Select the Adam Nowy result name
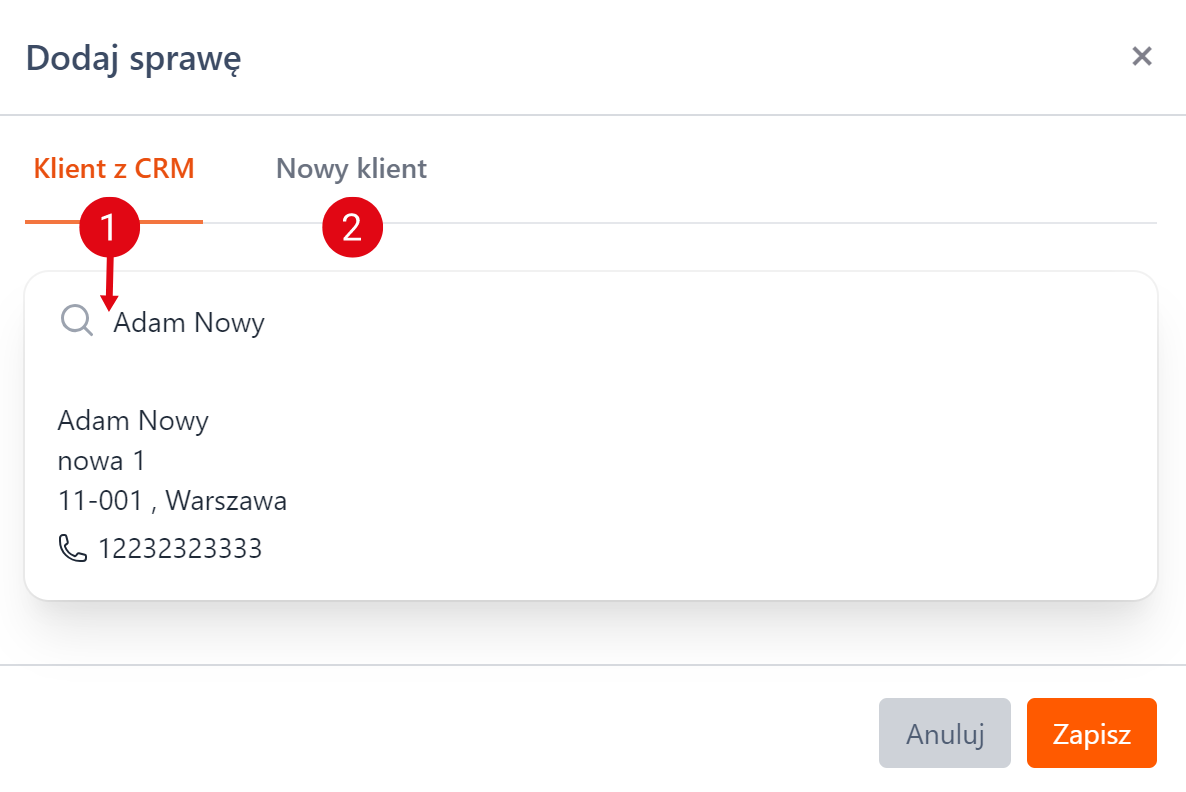The width and height of the screenshot is (1186, 792). click(133, 421)
